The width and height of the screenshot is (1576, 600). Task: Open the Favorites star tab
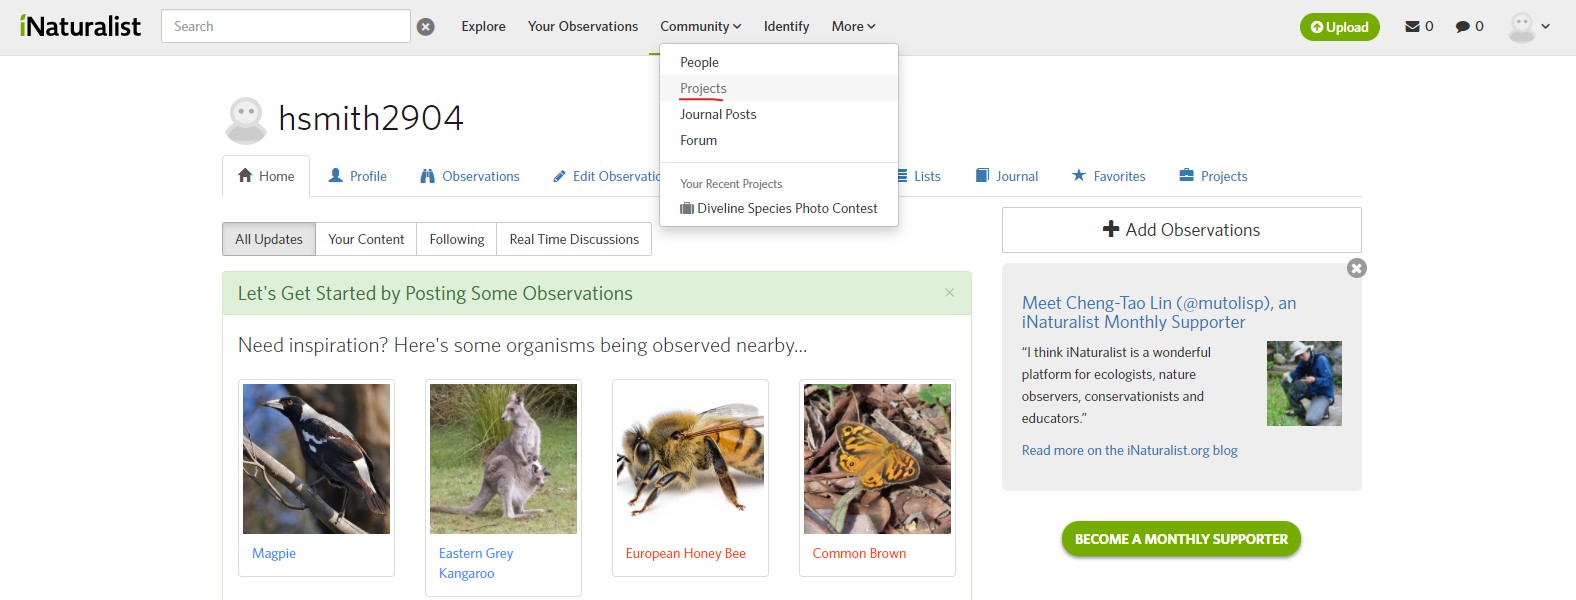pyautogui.click(x=1108, y=176)
